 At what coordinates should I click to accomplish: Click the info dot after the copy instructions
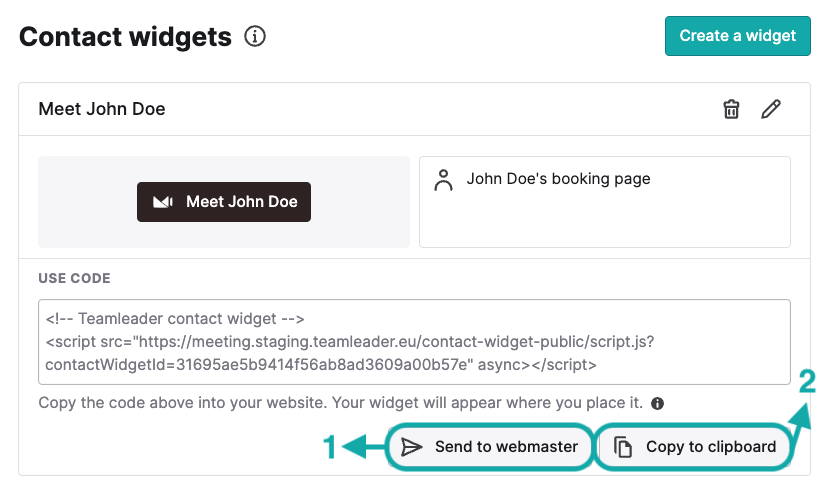[657, 404]
